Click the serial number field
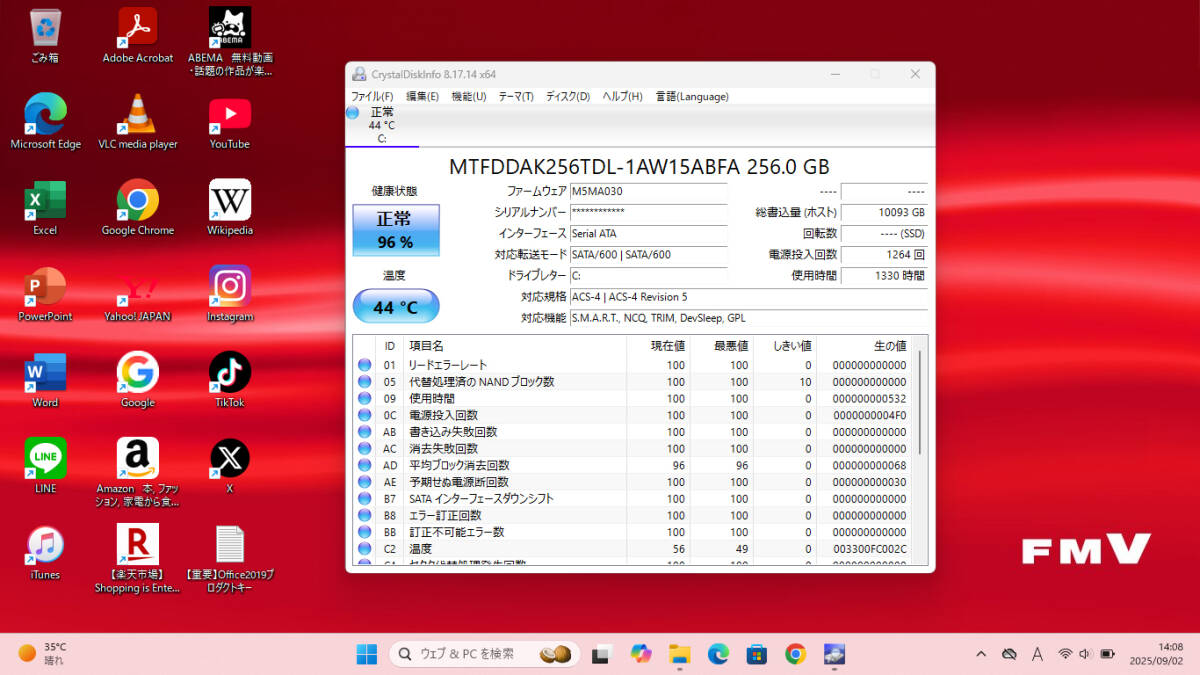Viewport: 1200px width, 675px height. point(649,212)
